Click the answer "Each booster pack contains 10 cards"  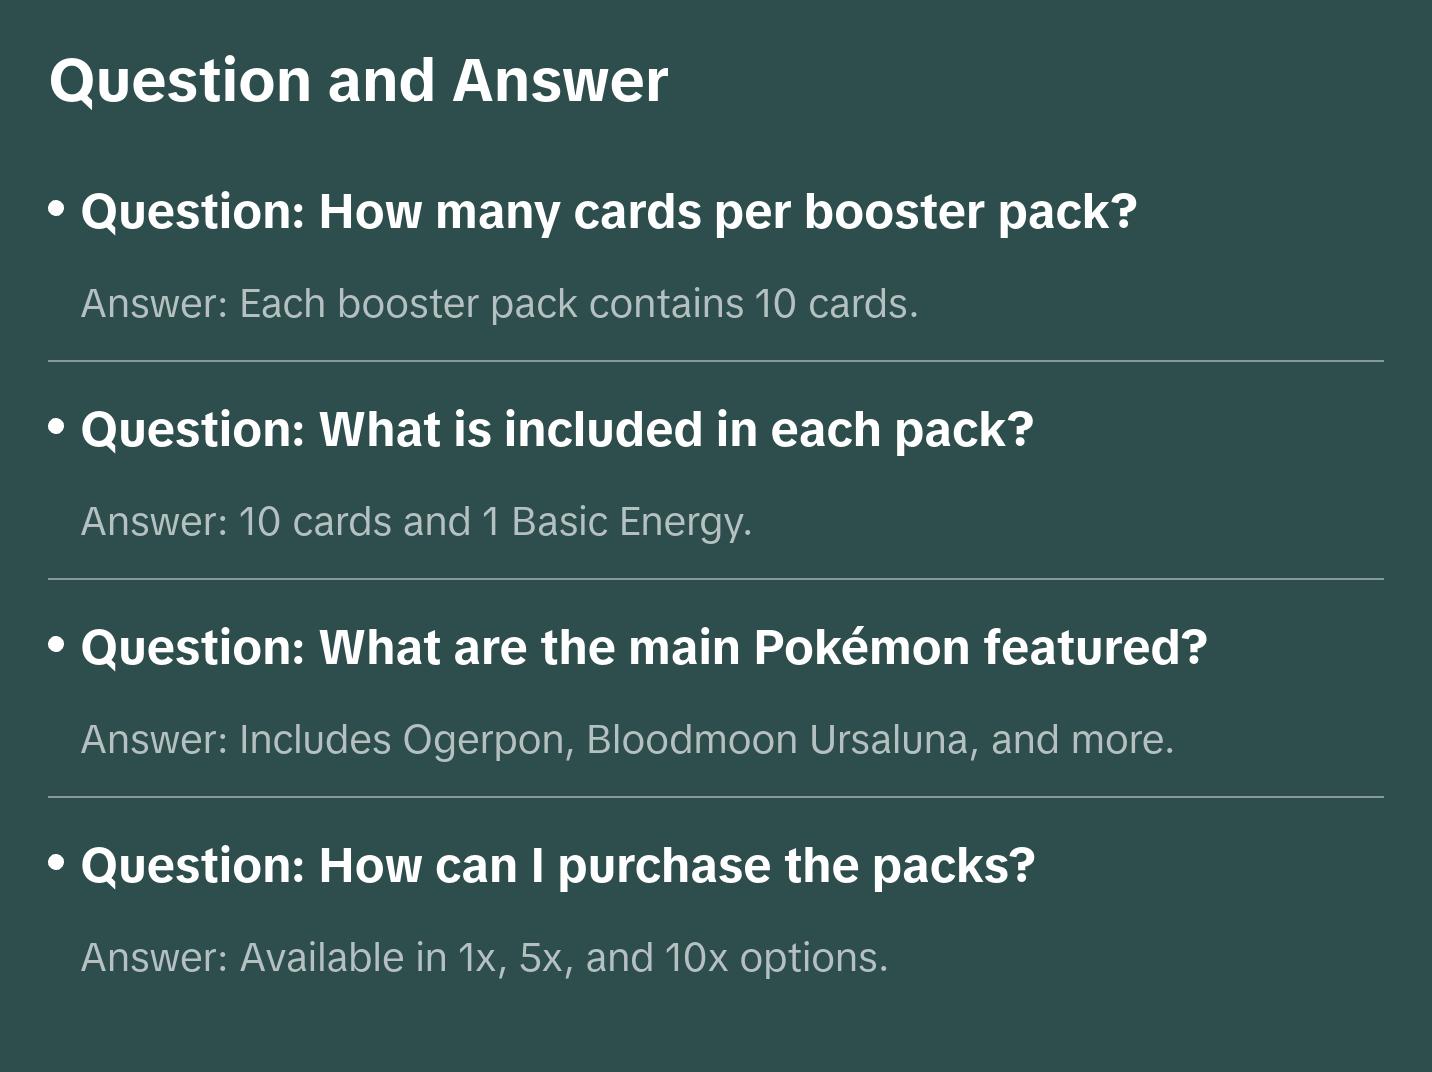pyautogui.click(x=499, y=304)
